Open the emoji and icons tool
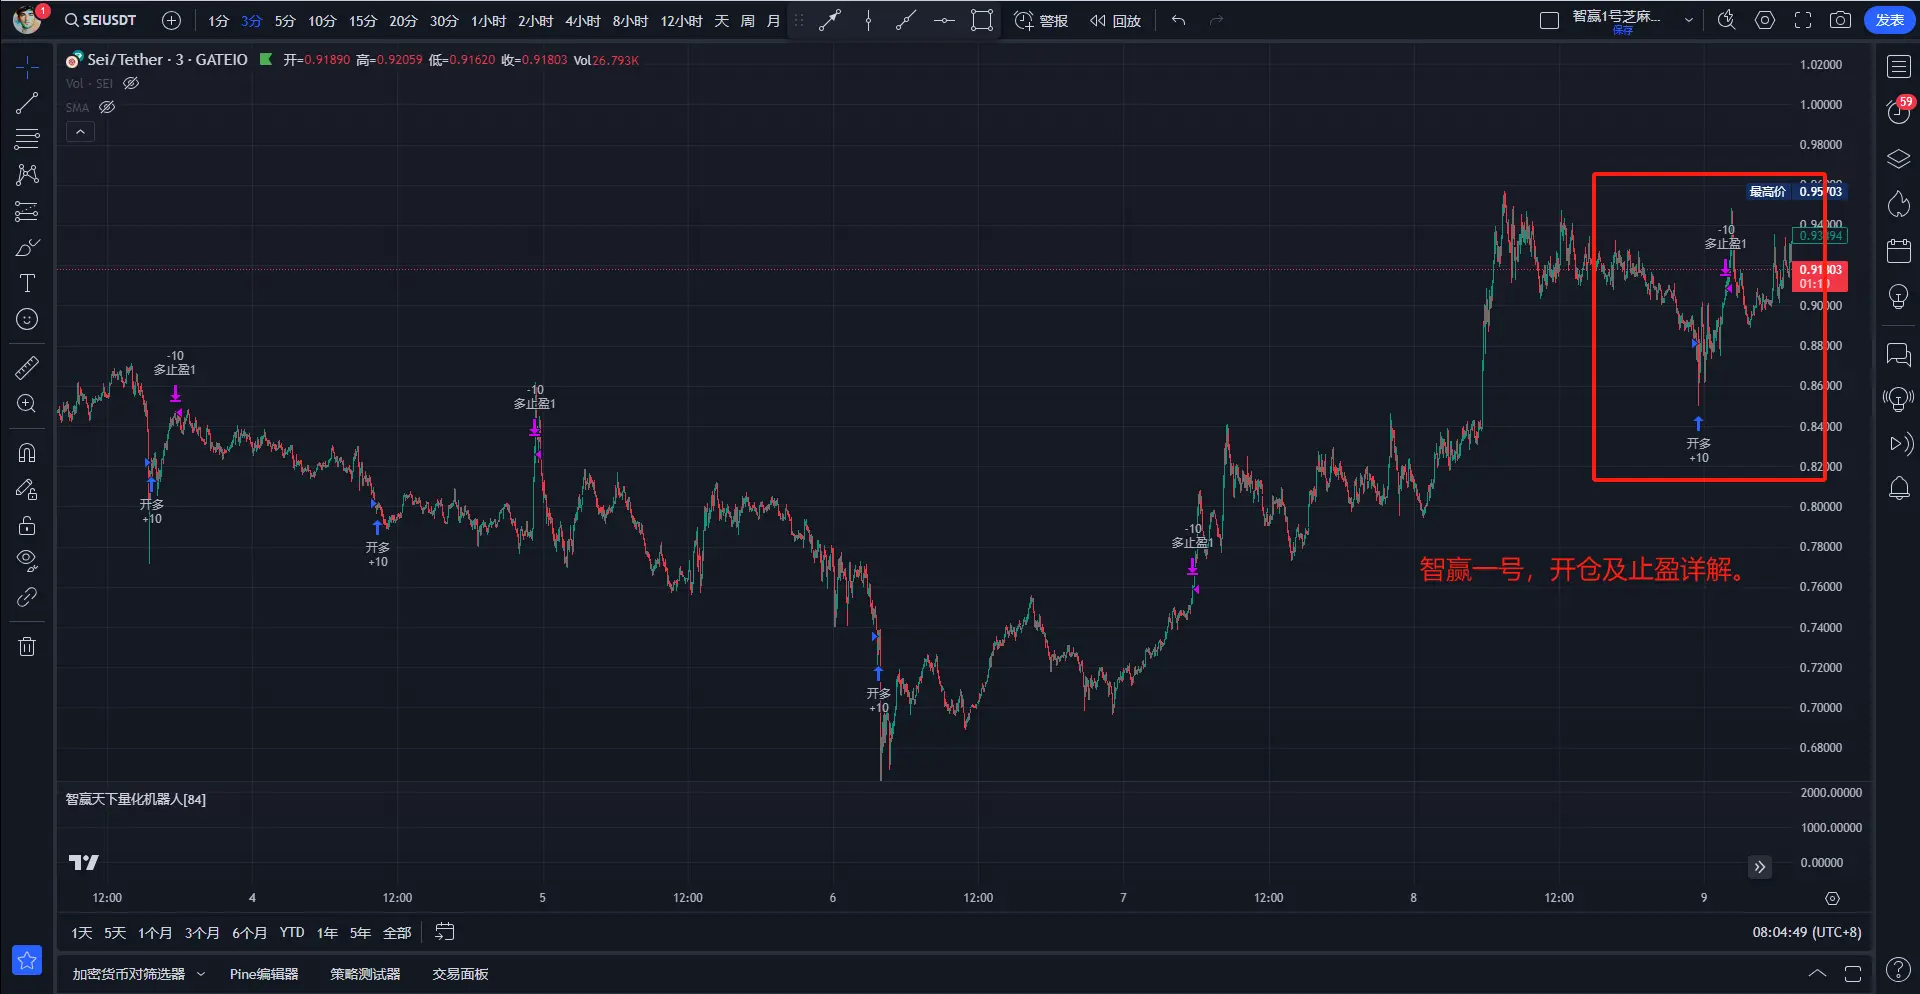Screen dimensions: 1920x994 [x=27, y=319]
